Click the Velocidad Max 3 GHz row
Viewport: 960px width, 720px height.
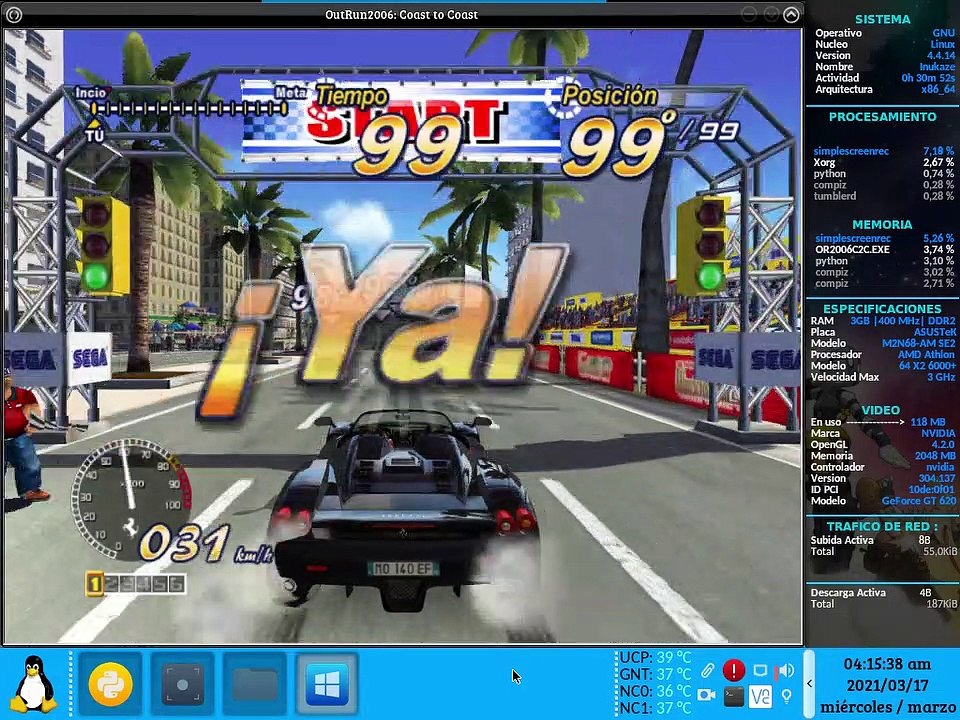(x=883, y=377)
